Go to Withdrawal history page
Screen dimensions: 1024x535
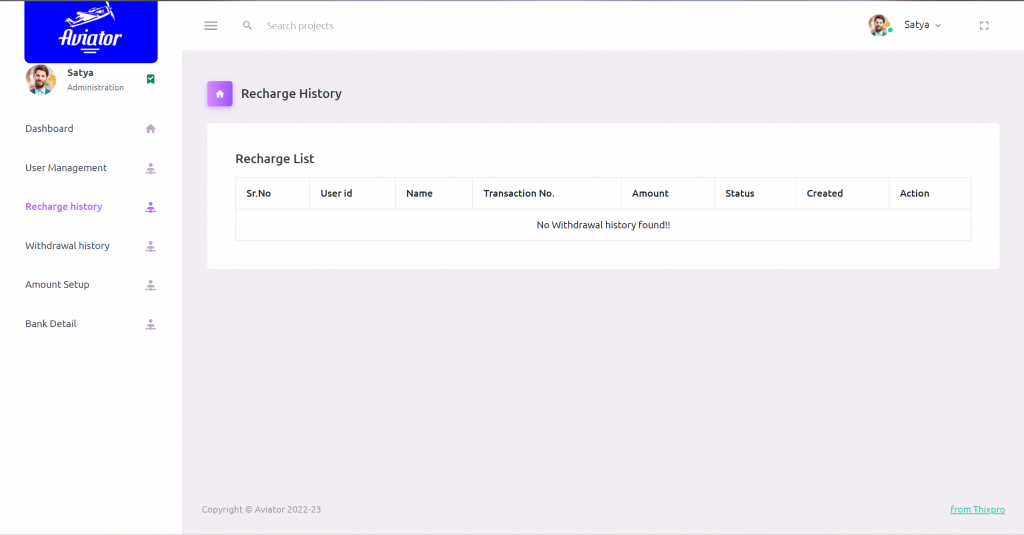click(67, 246)
